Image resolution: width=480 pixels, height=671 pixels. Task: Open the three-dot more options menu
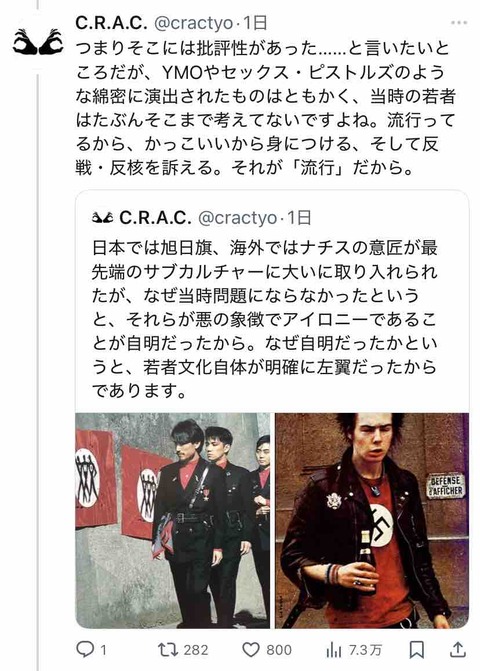[x=458, y=22]
